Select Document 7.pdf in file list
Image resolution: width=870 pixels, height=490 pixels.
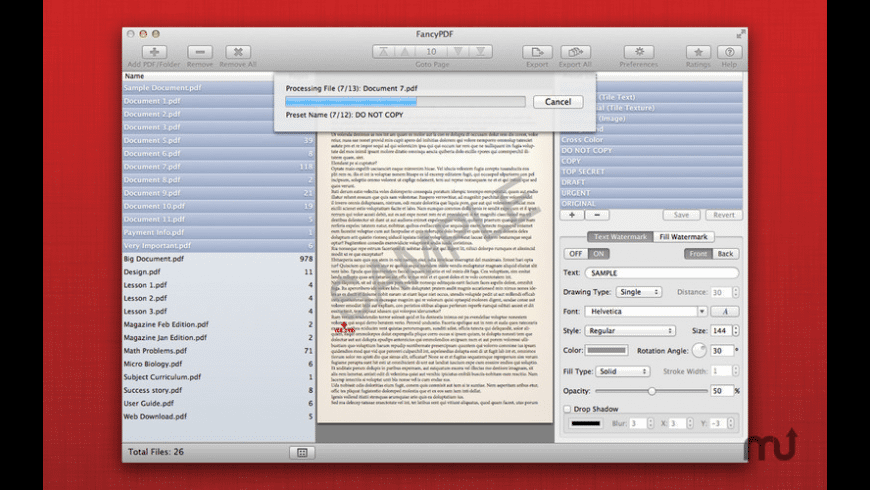click(x=218, y=166)
